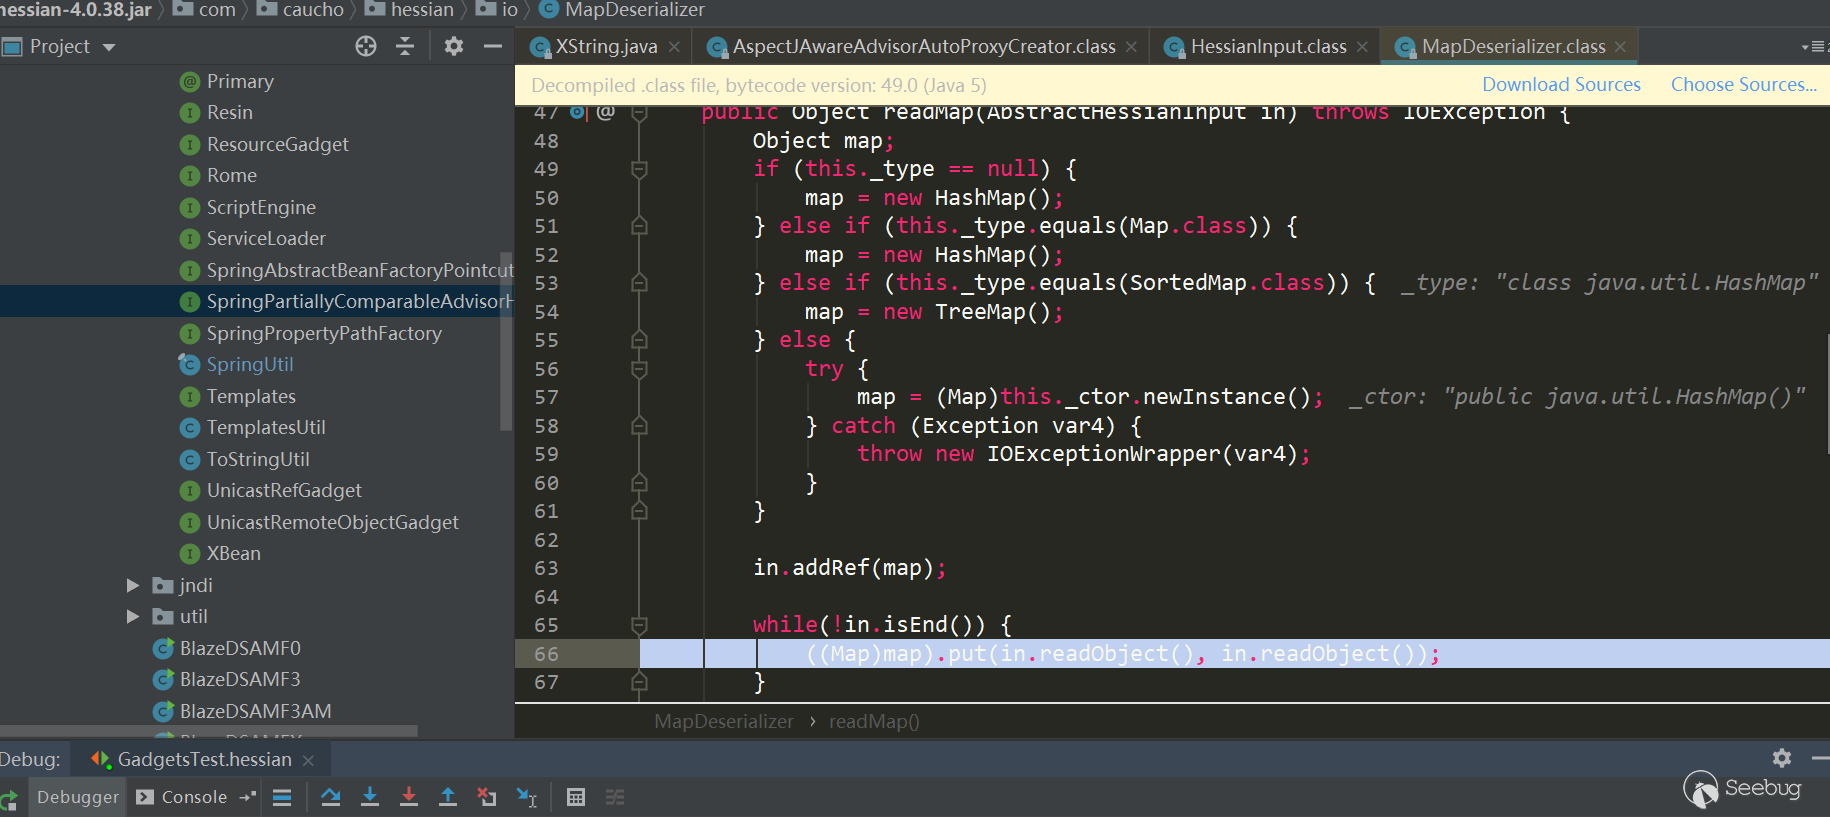
Task: Click Step Out debugger icon
Action: click(448, 797)
